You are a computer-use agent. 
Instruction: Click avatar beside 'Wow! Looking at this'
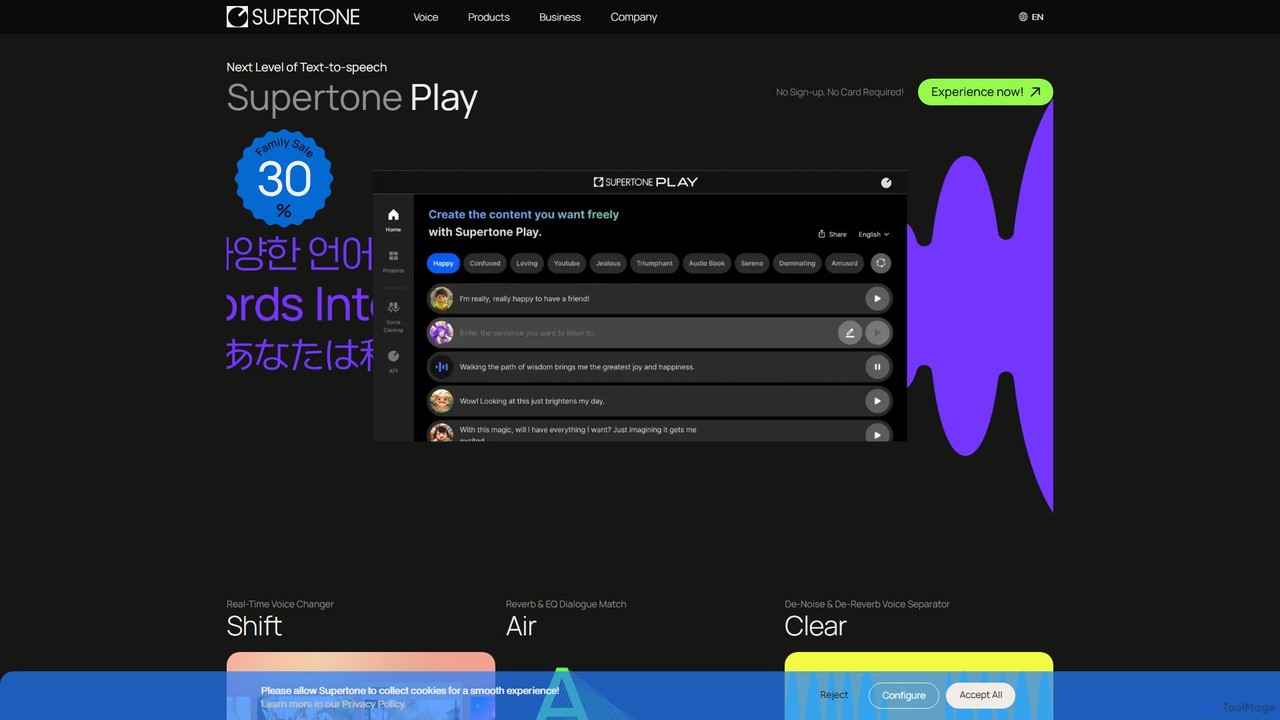441,401
